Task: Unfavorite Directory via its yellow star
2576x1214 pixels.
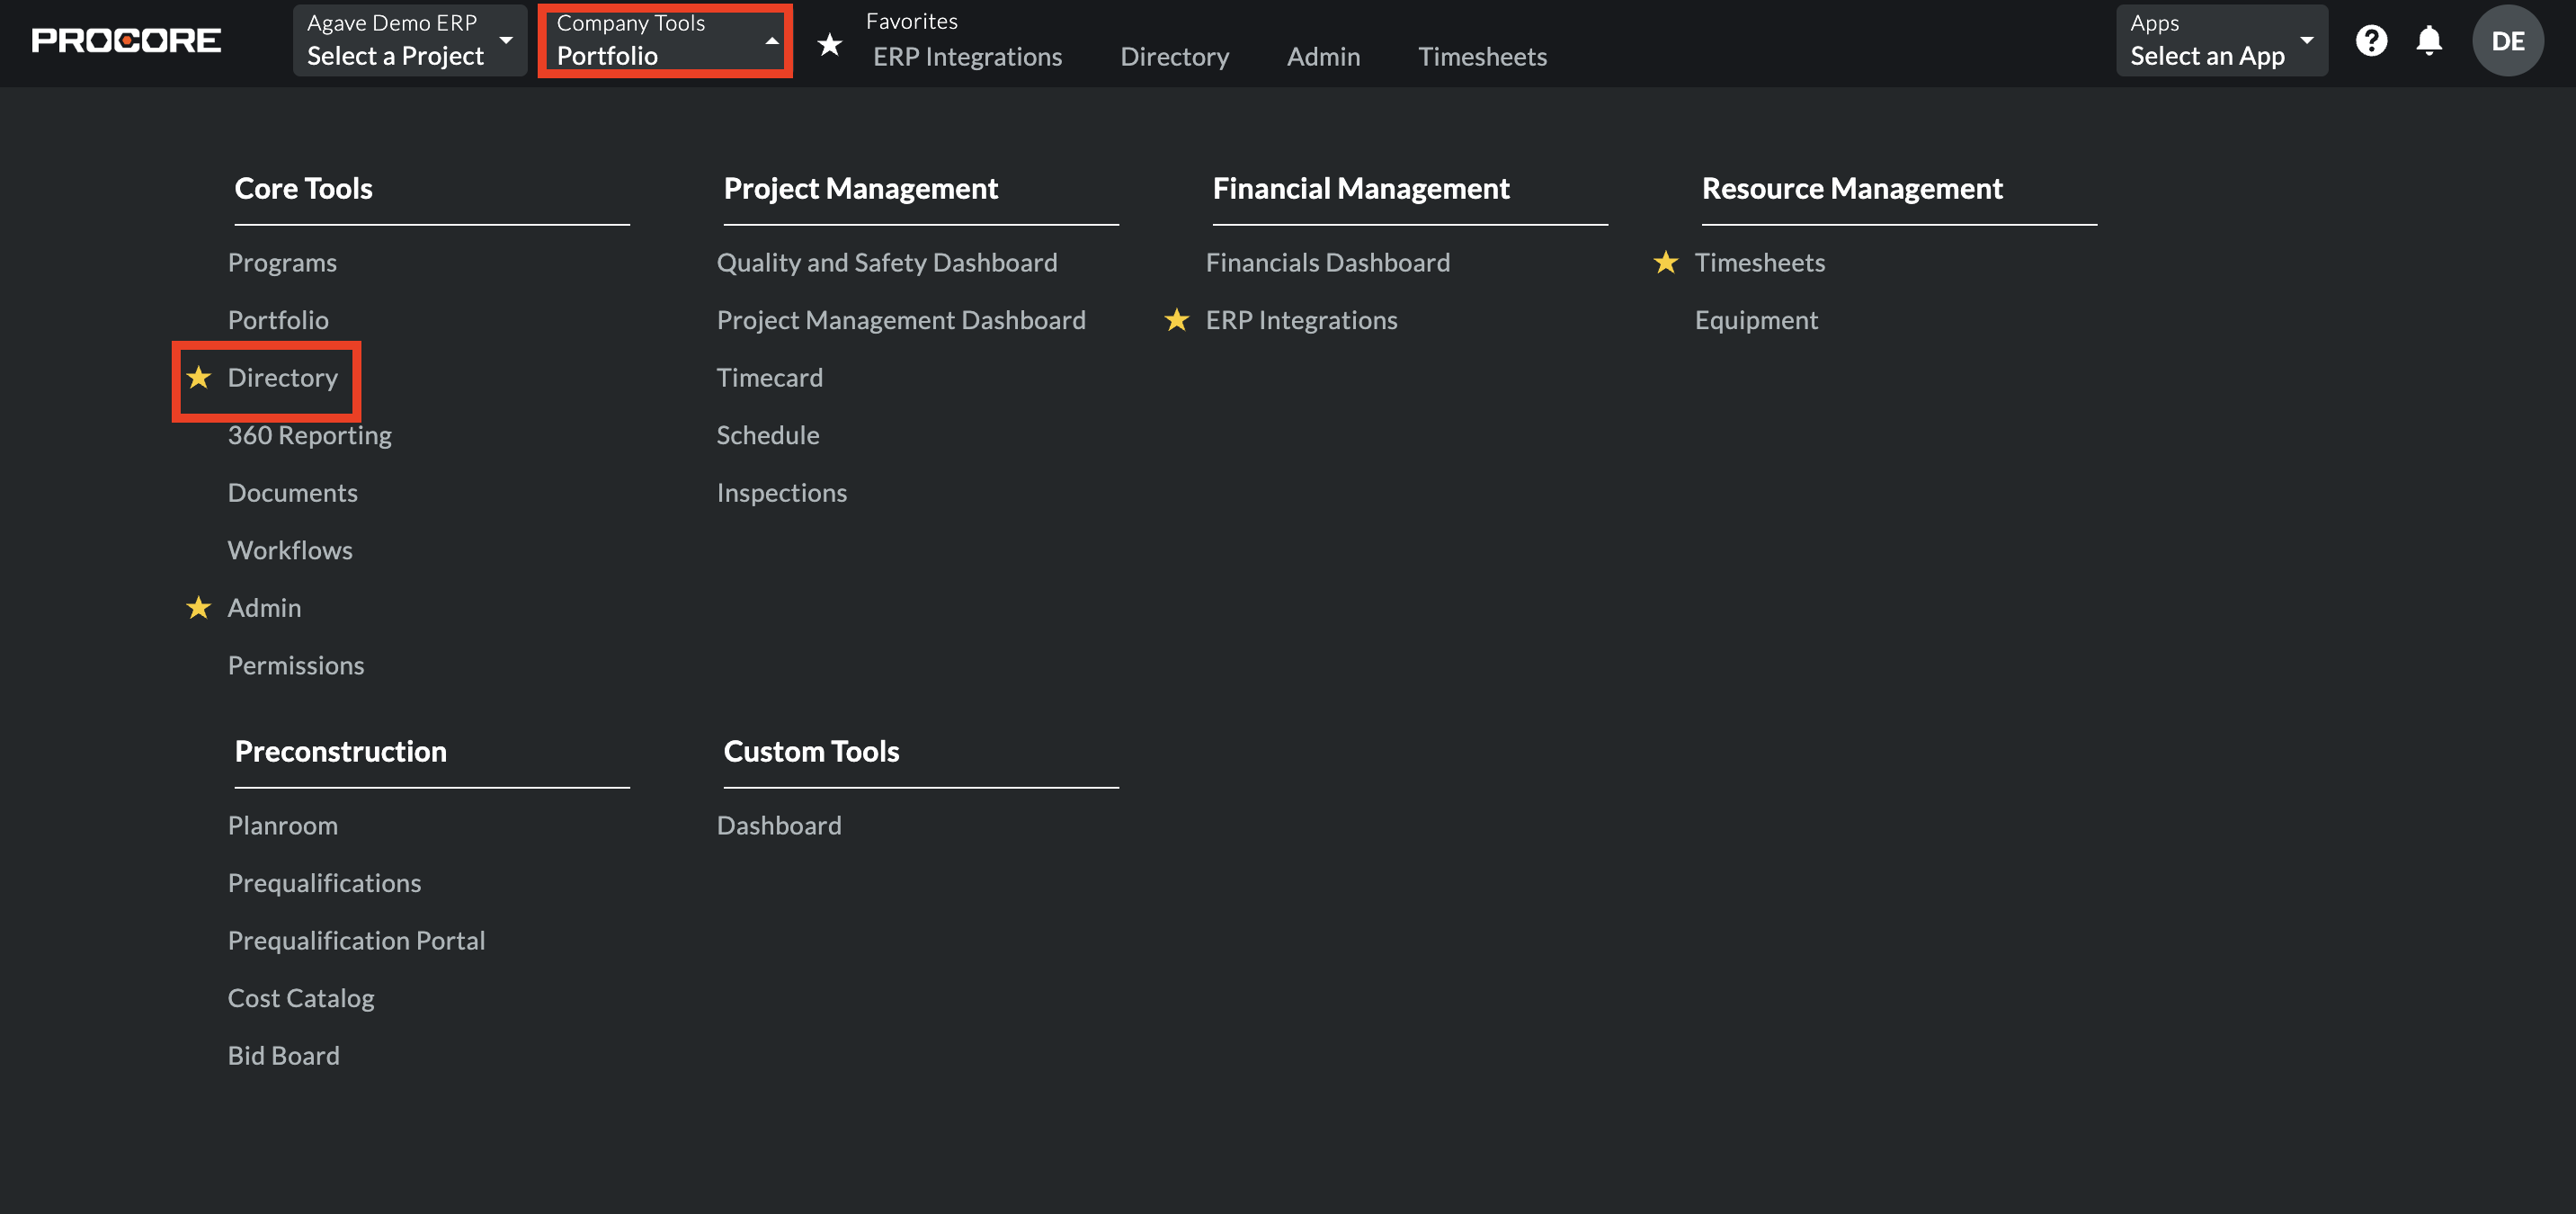Action: click(x=199, y=377)
